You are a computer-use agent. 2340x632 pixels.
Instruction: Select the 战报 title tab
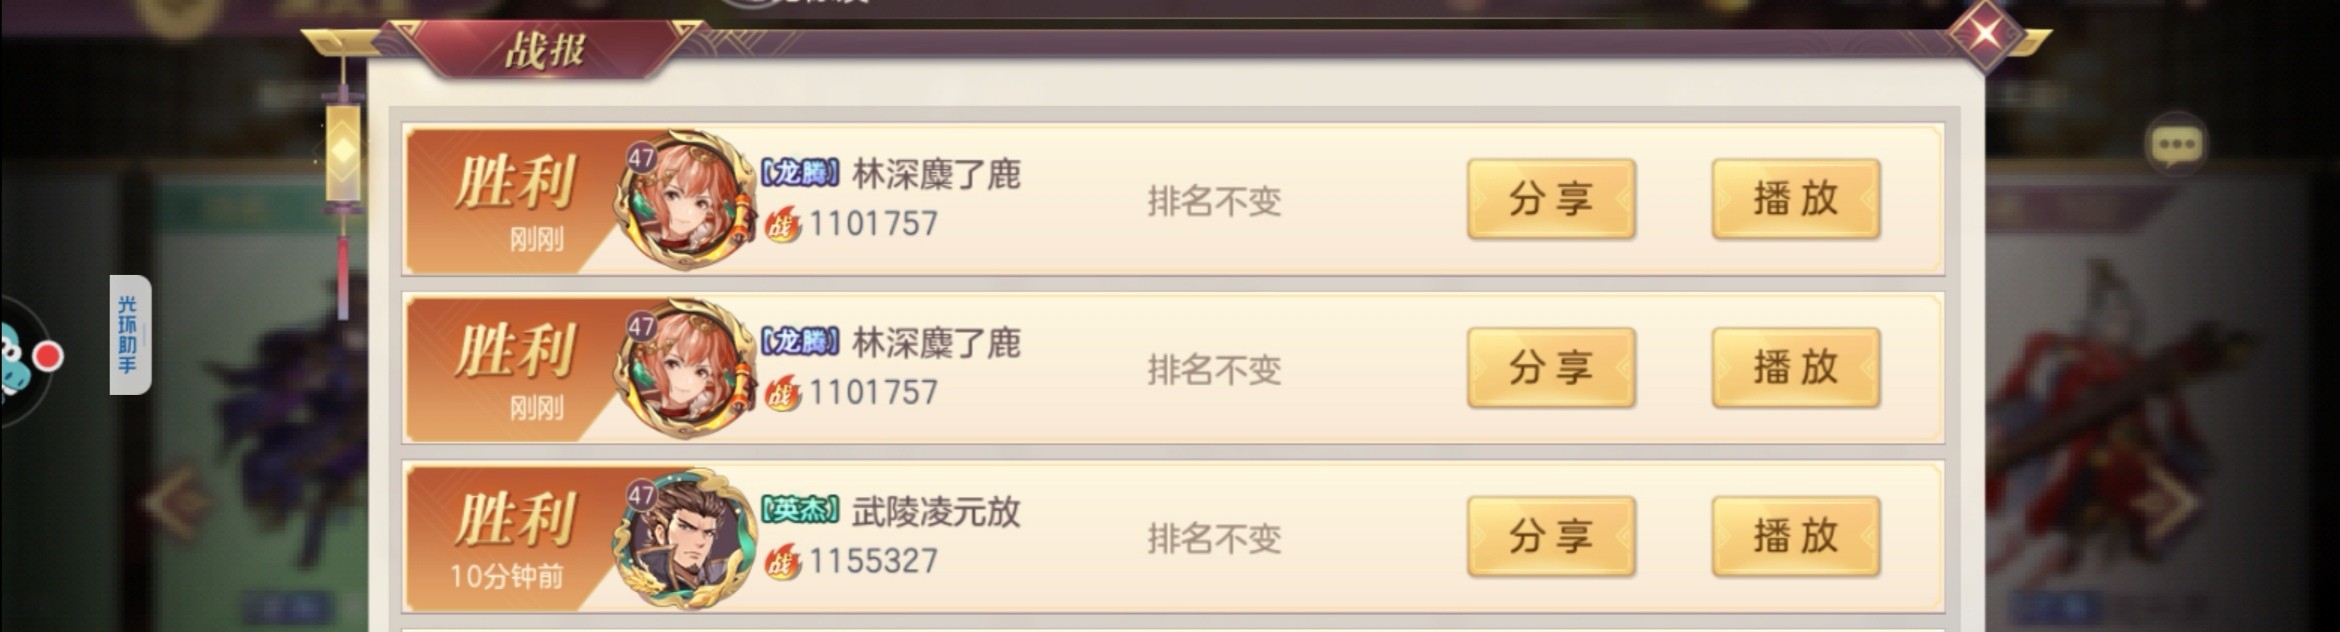pyautogui.click(x=545, y=50)
